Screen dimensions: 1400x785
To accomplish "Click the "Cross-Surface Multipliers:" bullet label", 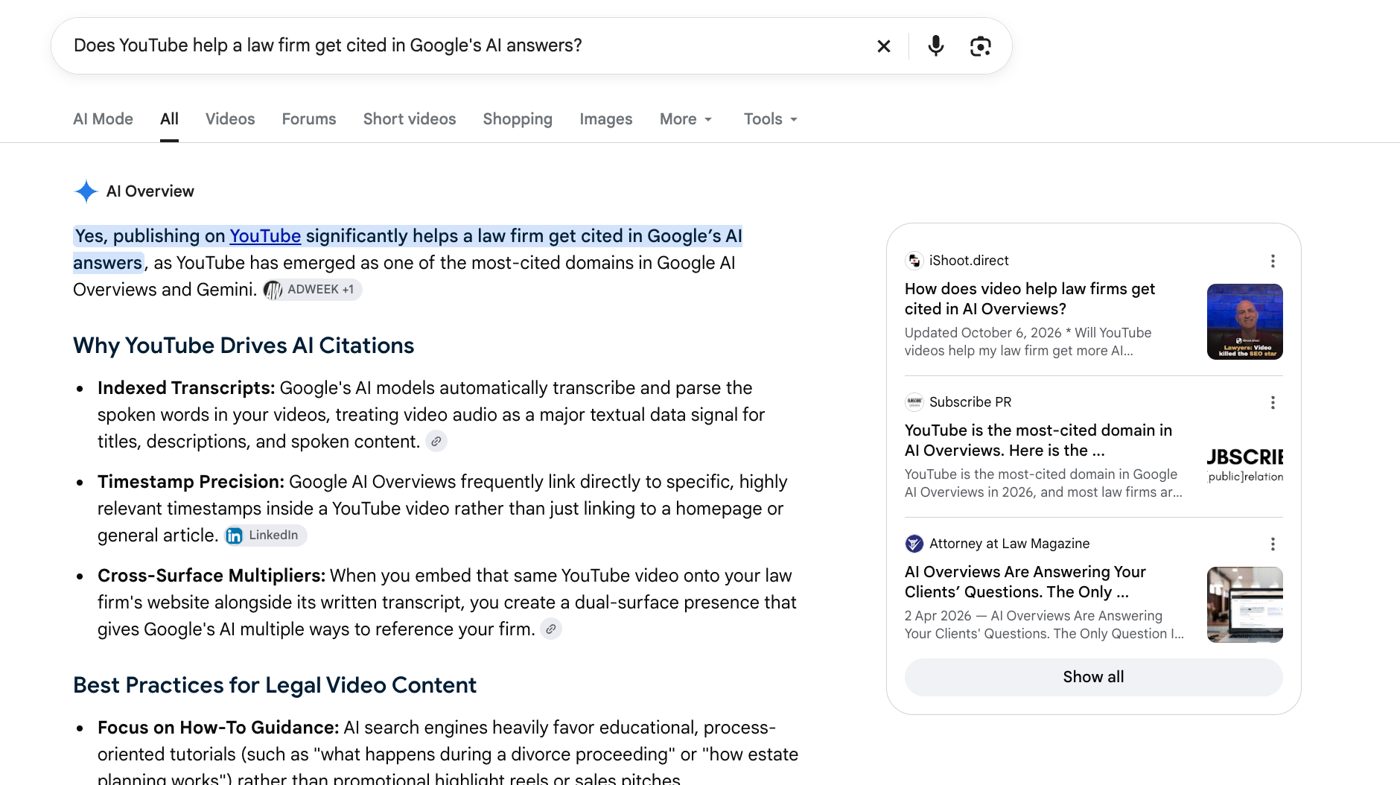I will [x=211, y=576].
